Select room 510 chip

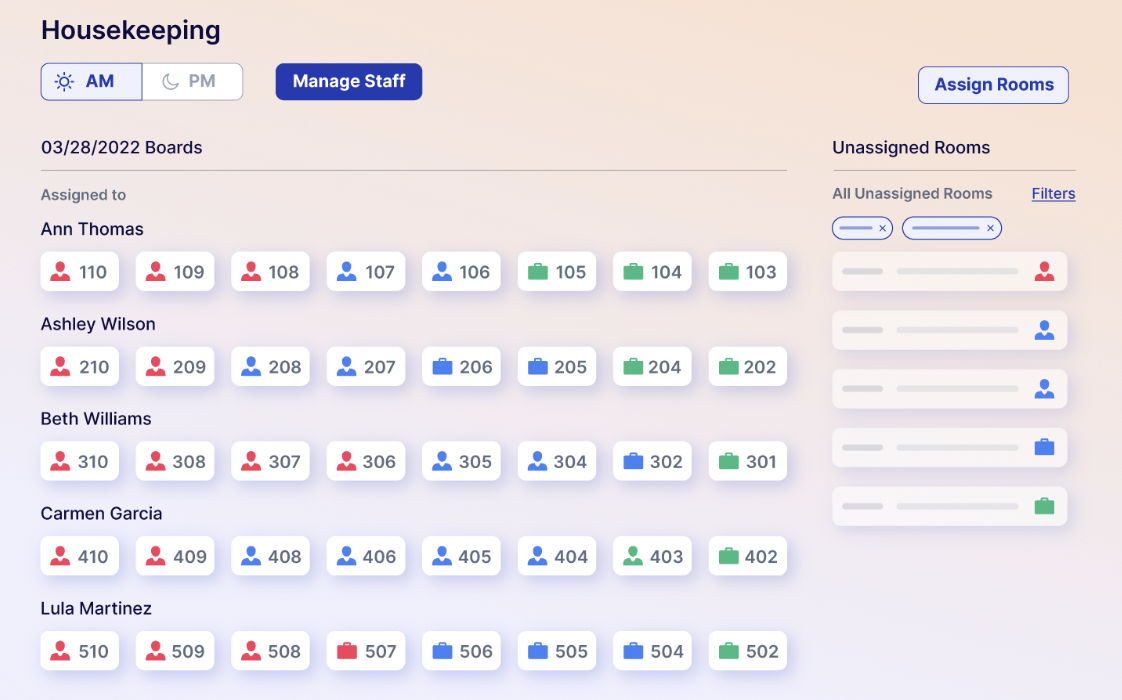pyautogui.click(x=79, y=651)
